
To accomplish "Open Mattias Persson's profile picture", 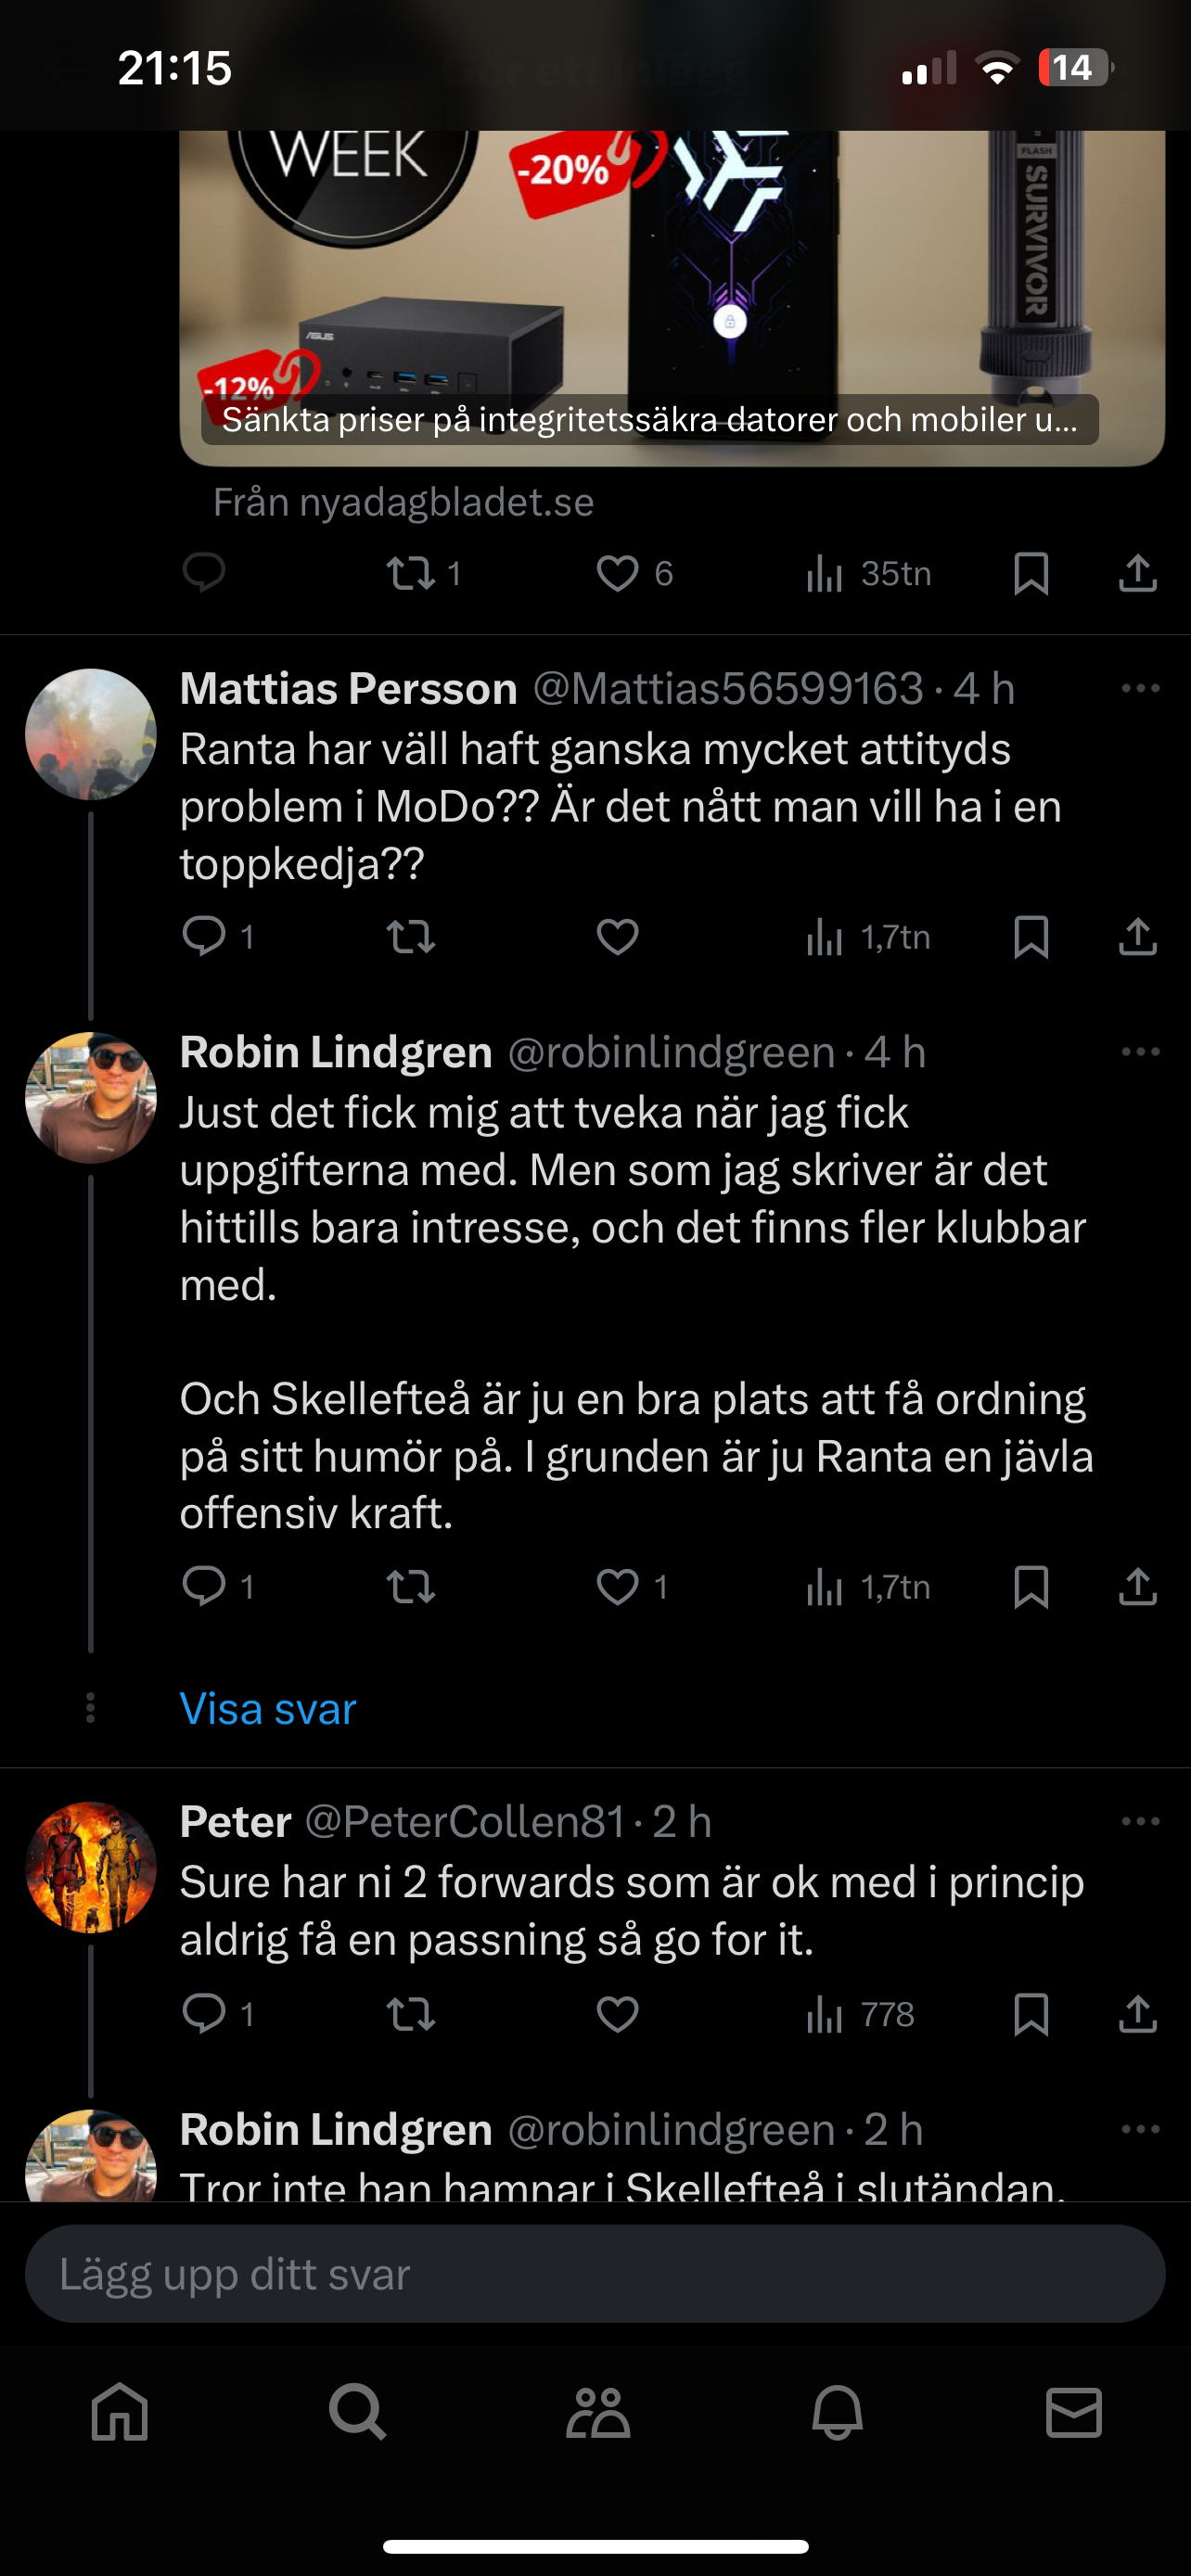I will click(91, 734).
